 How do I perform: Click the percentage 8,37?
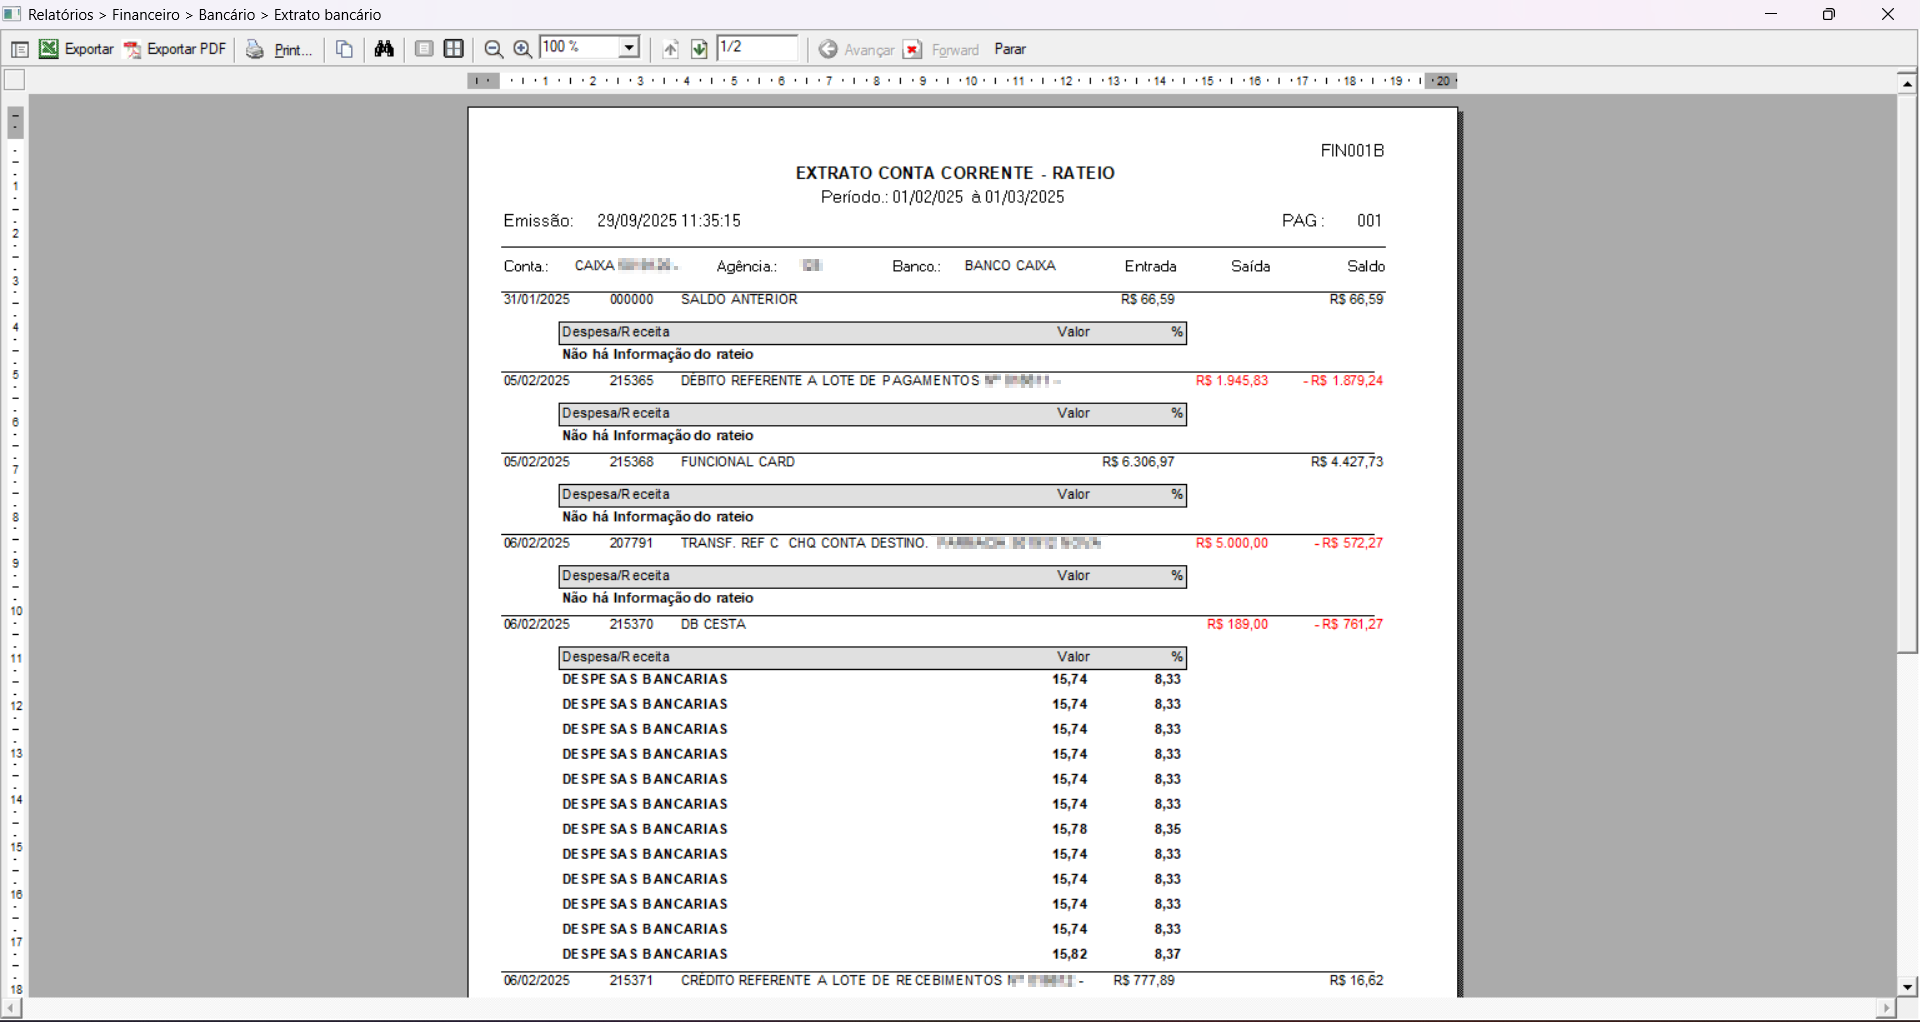pos(1168,954)
